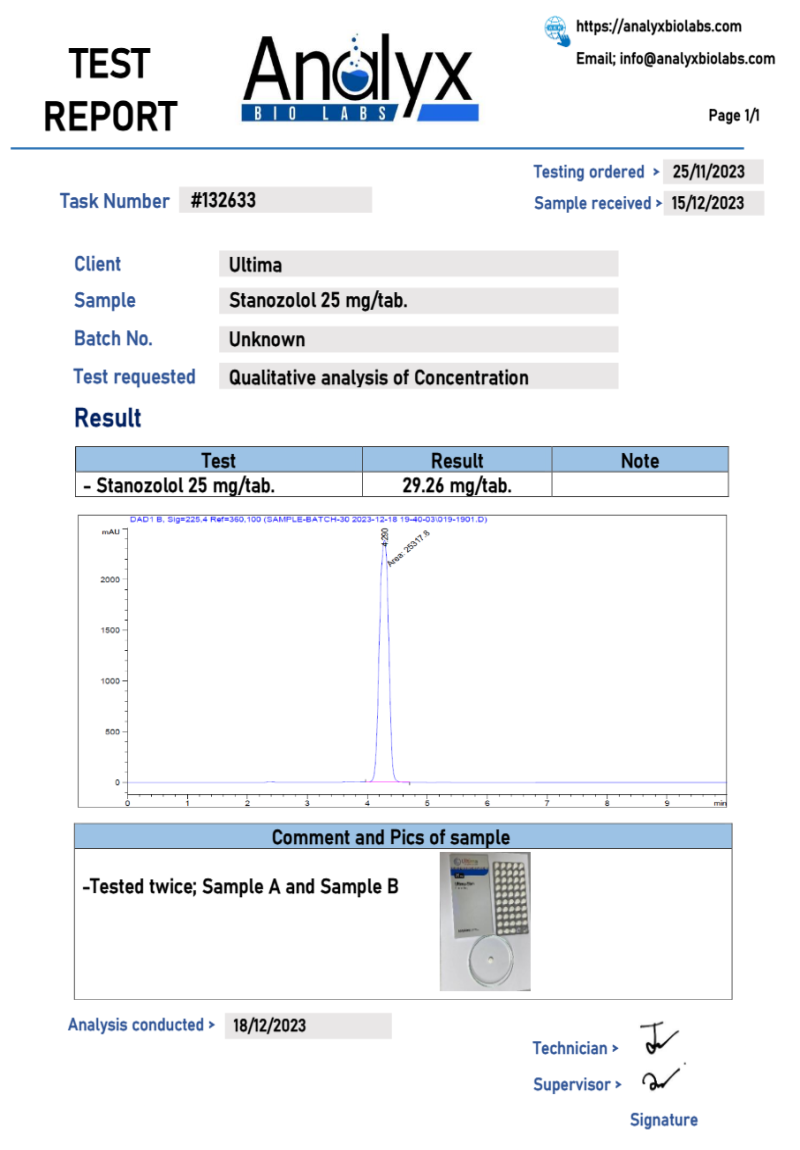Click the Comment and Pics of sample header

pos(403,837)
